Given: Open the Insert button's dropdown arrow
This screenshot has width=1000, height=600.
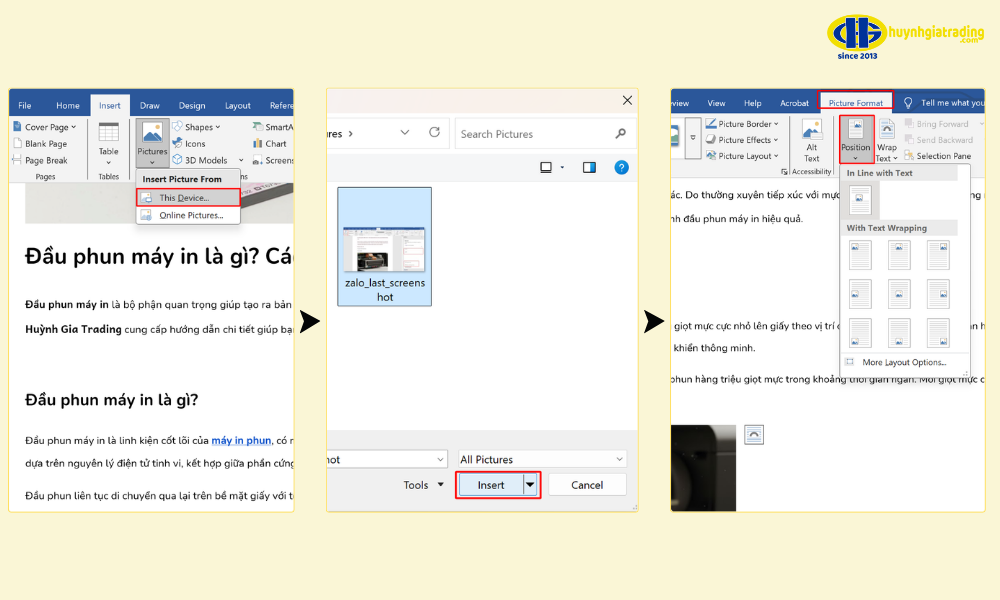Looking at the screenshot, I should pos(531,485).
